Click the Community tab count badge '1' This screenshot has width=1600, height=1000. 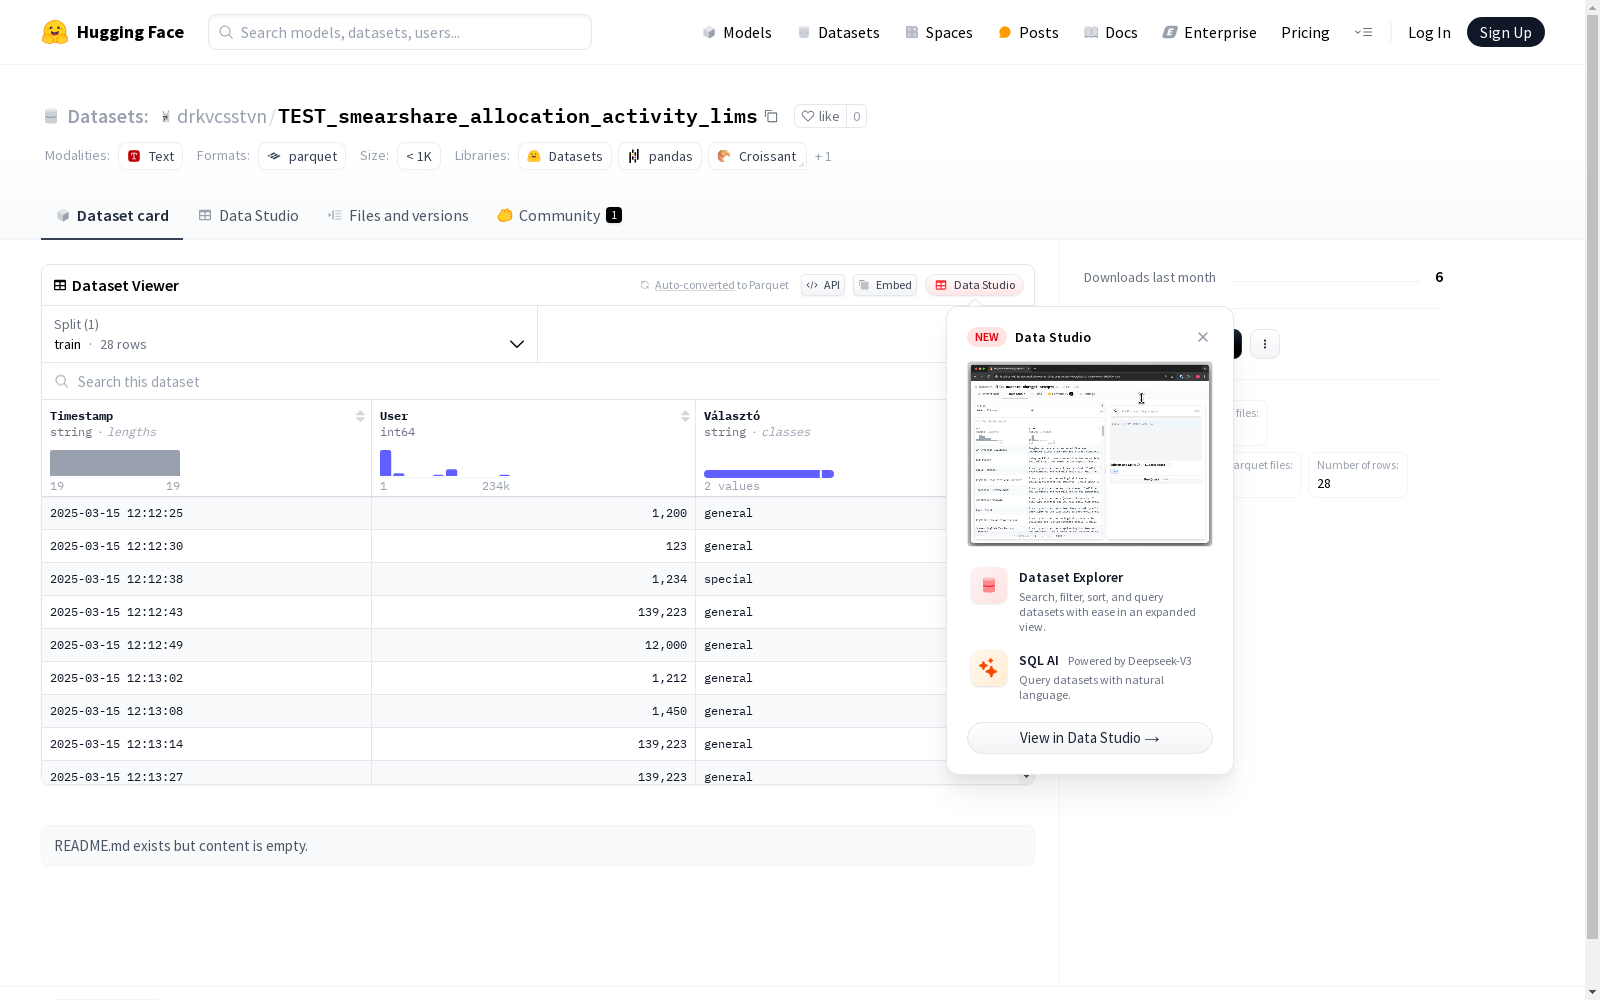614,215
